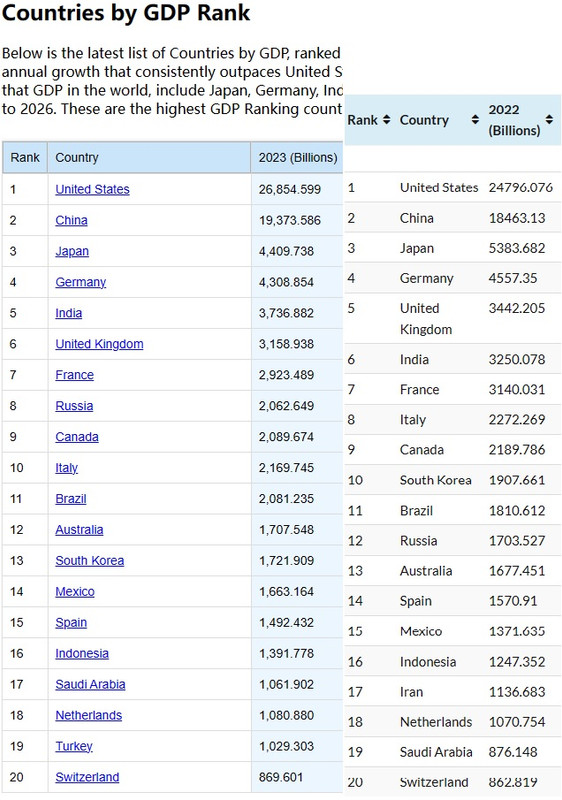Open the Saudi Arabia link
Screen dimensions: 562x800
coord(90,685)
